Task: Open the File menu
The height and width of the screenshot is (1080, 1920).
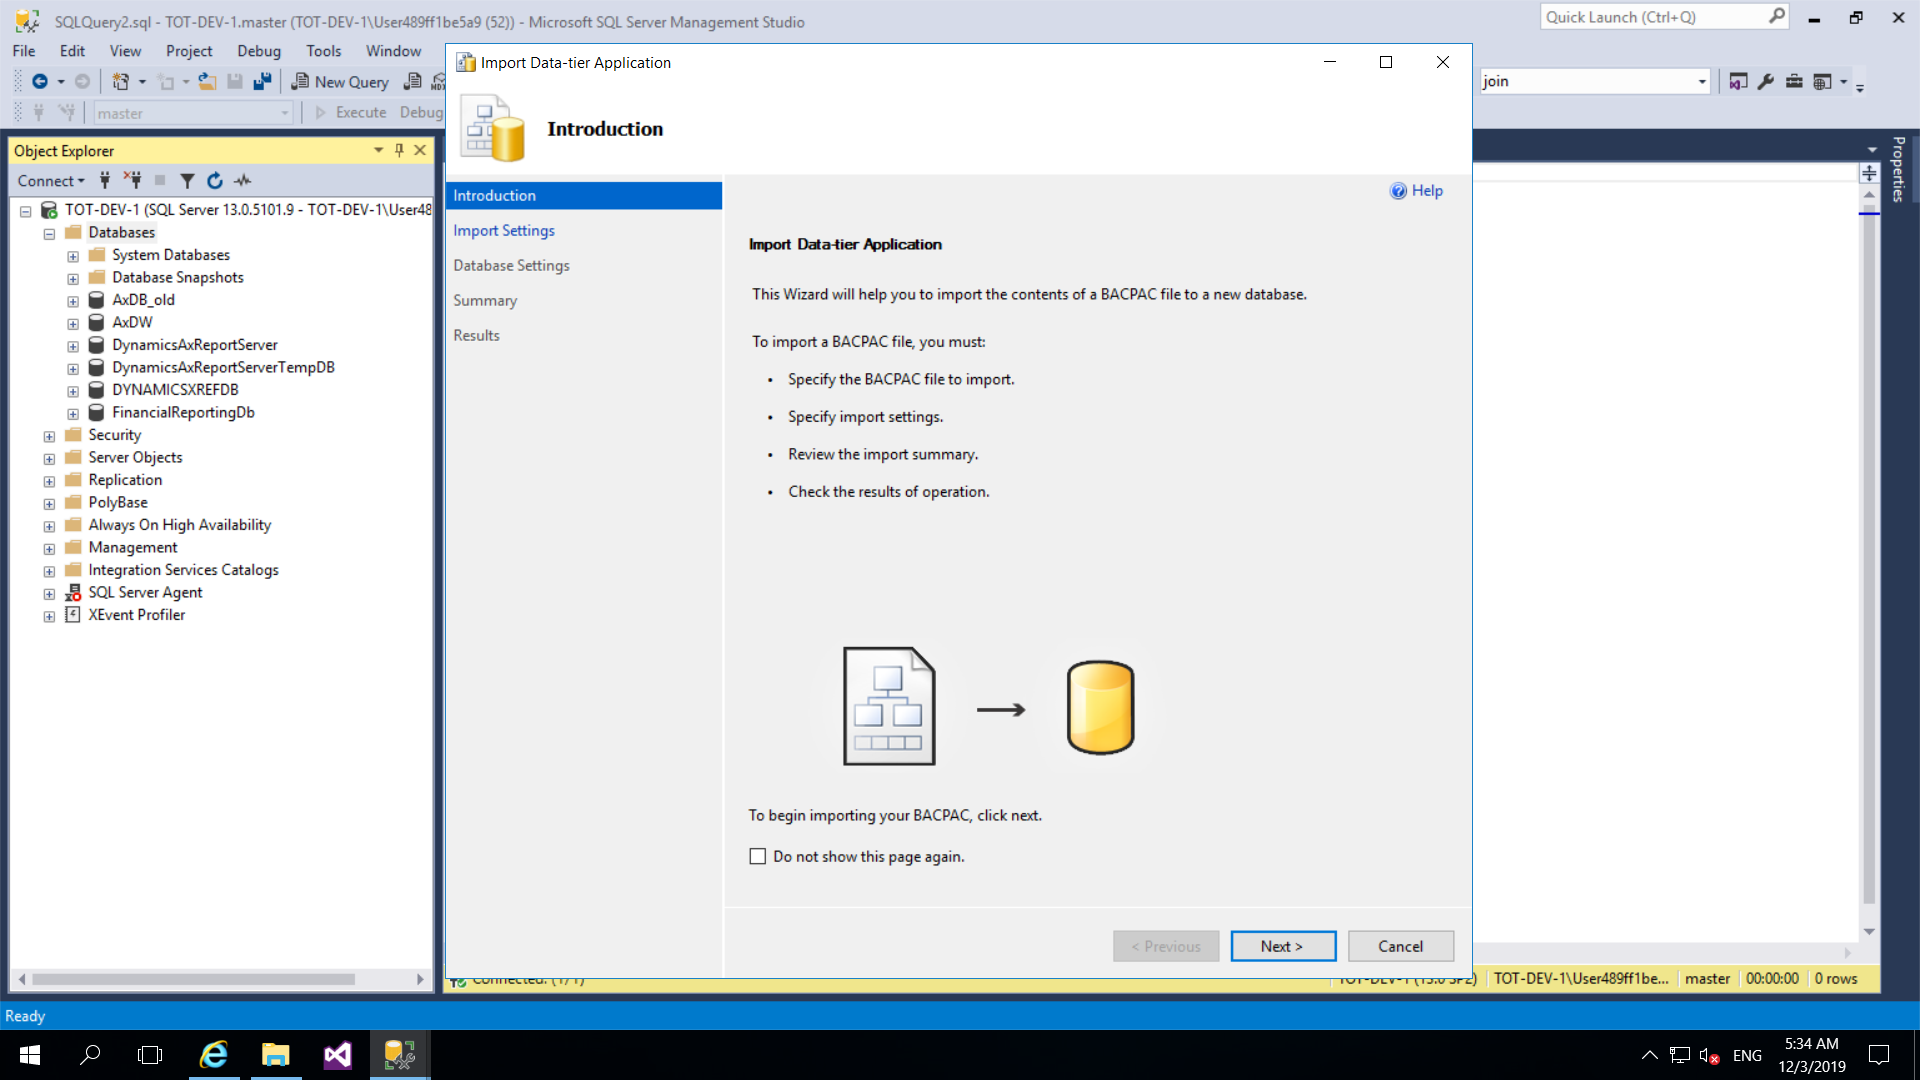Action: 24,51
